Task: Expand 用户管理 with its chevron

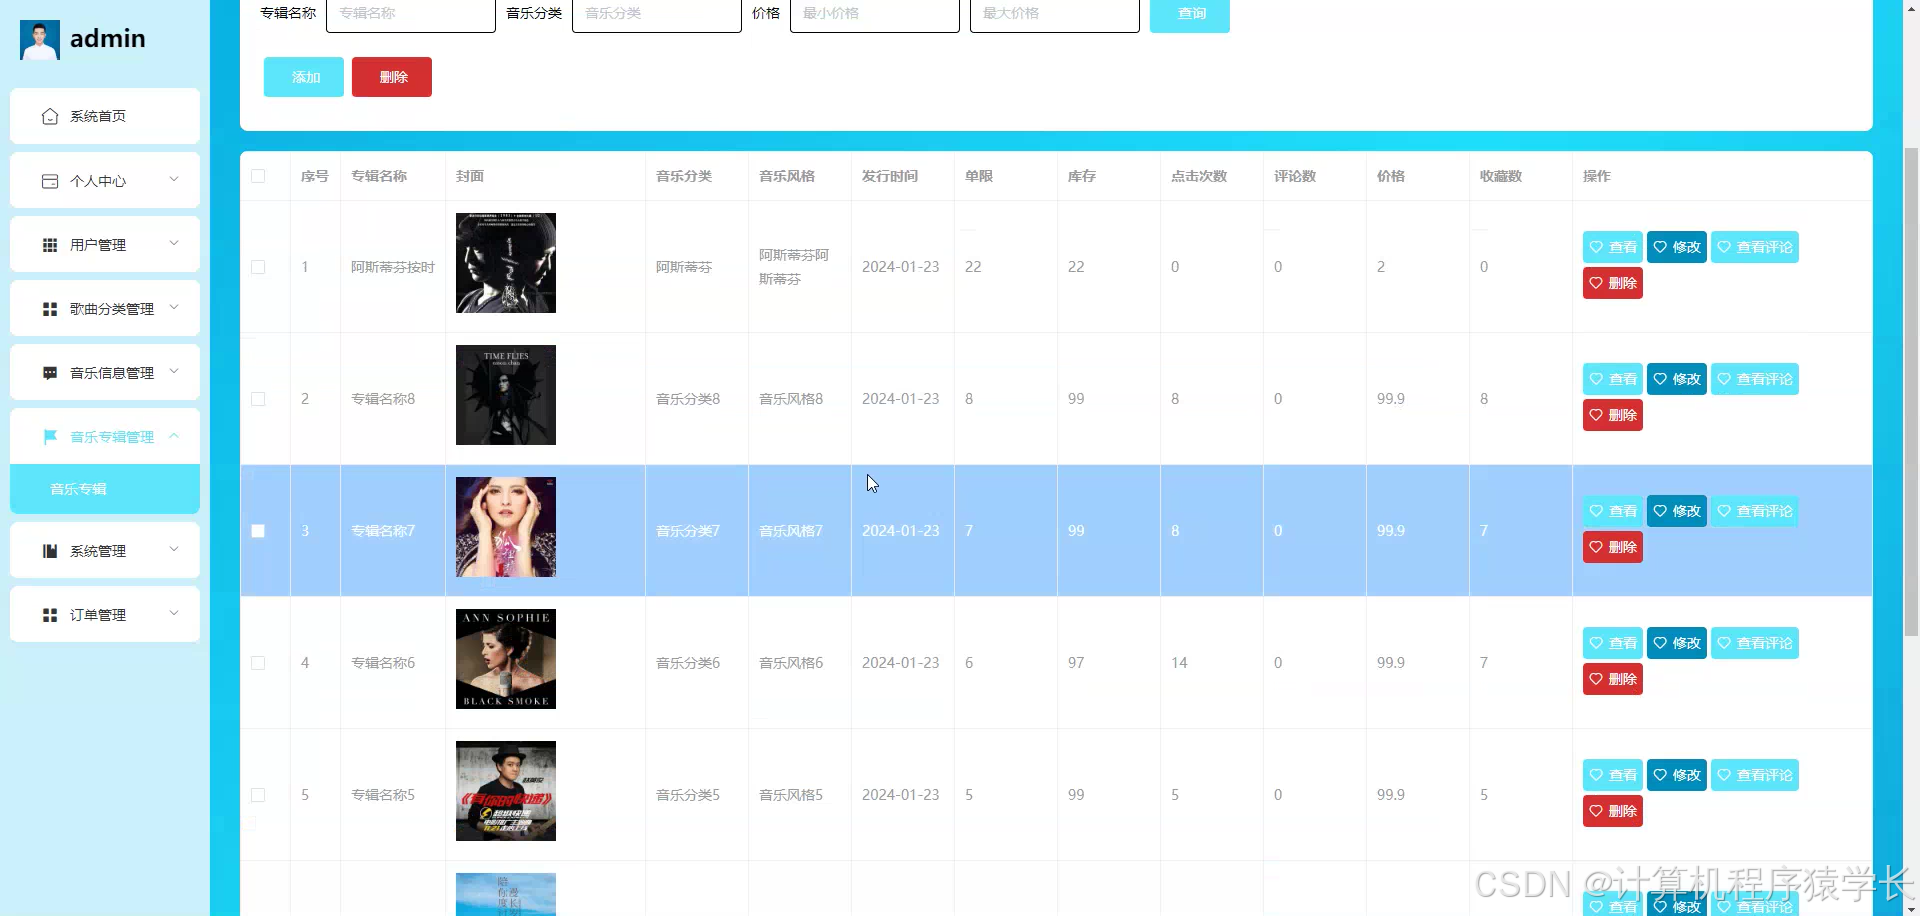Action: 174,244
